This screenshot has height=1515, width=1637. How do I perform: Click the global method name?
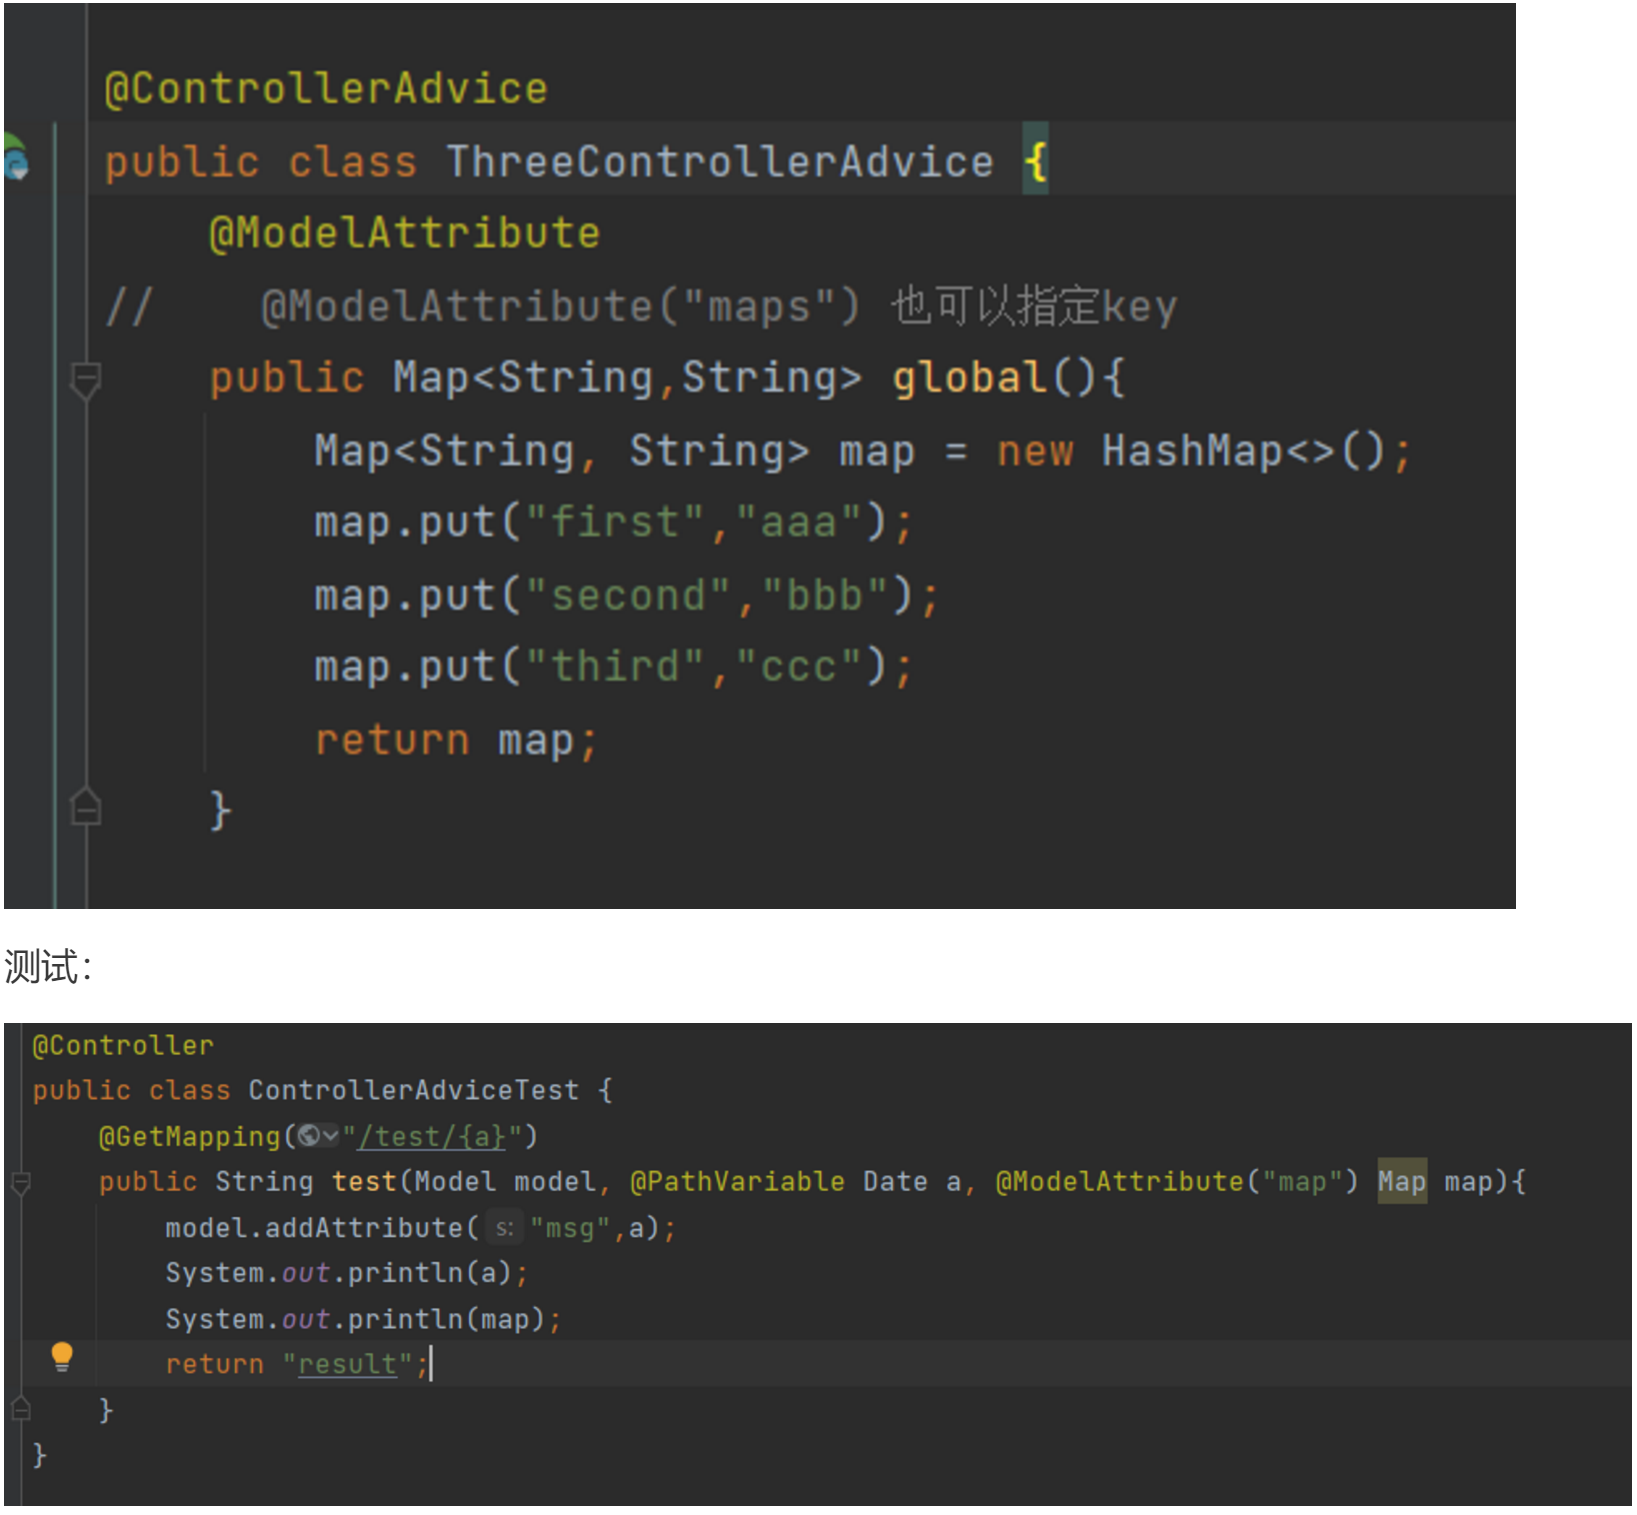pyautogui.click(x=968, y=378)
